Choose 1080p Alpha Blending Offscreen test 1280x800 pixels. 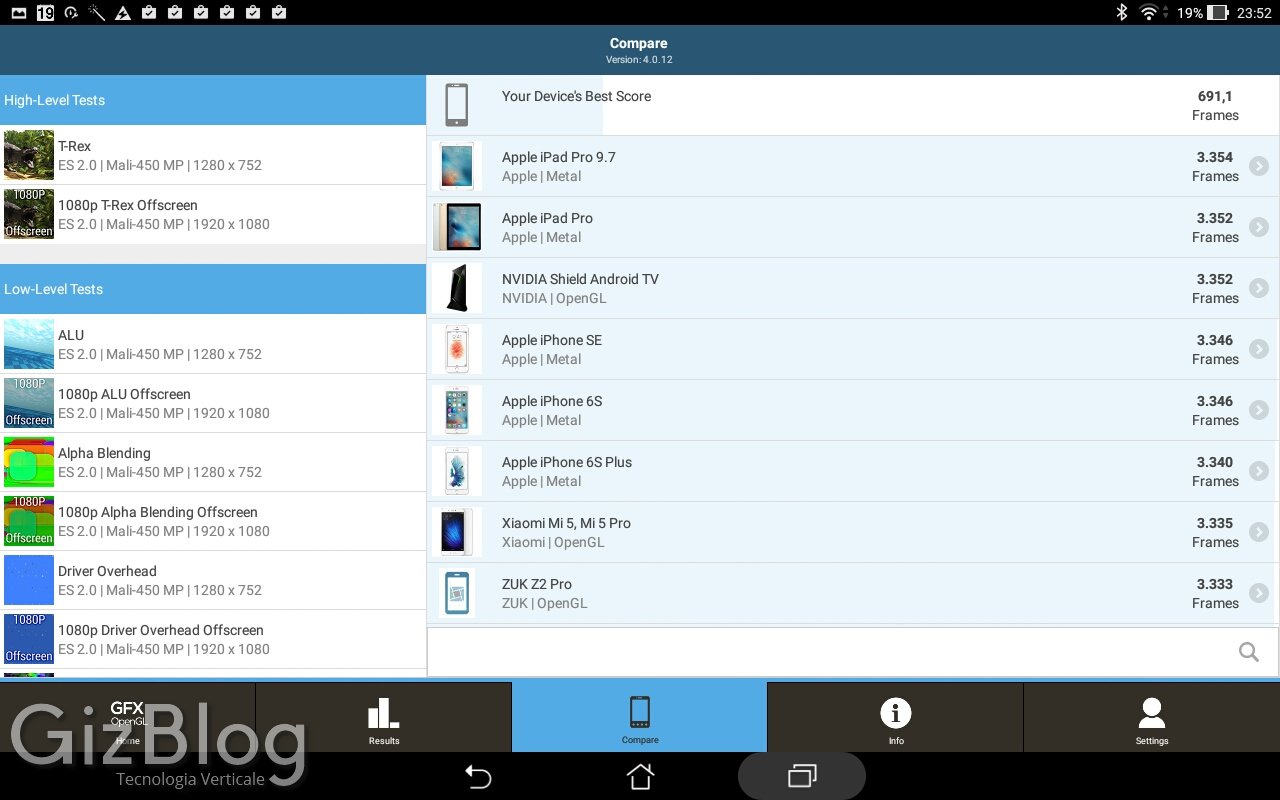click(x=213, y=521)
